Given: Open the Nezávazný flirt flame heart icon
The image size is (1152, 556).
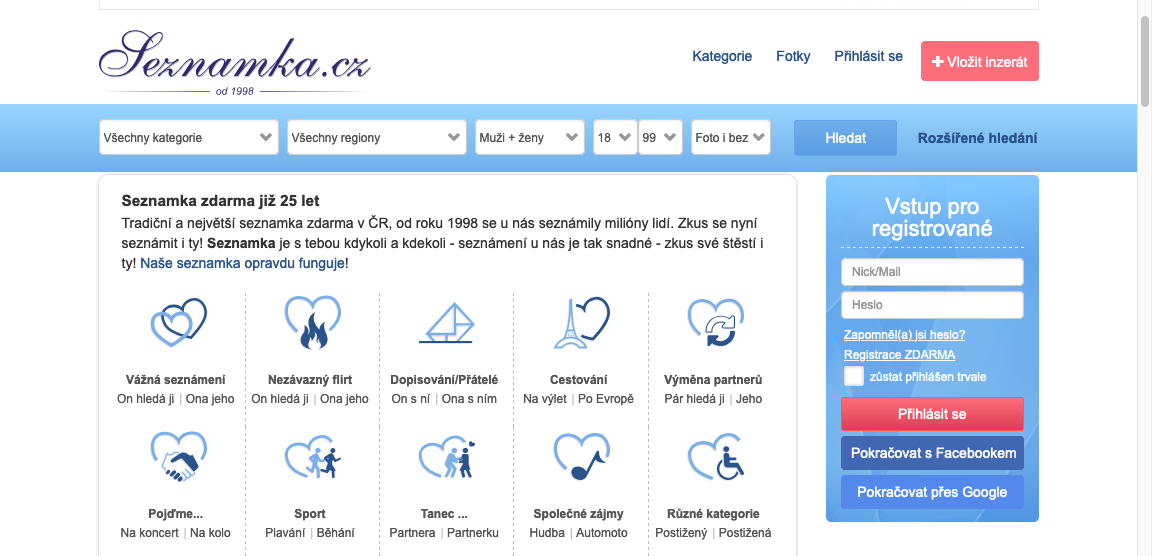Looking at the screenshot, I should pyautogui.click(x=311, y=322).
